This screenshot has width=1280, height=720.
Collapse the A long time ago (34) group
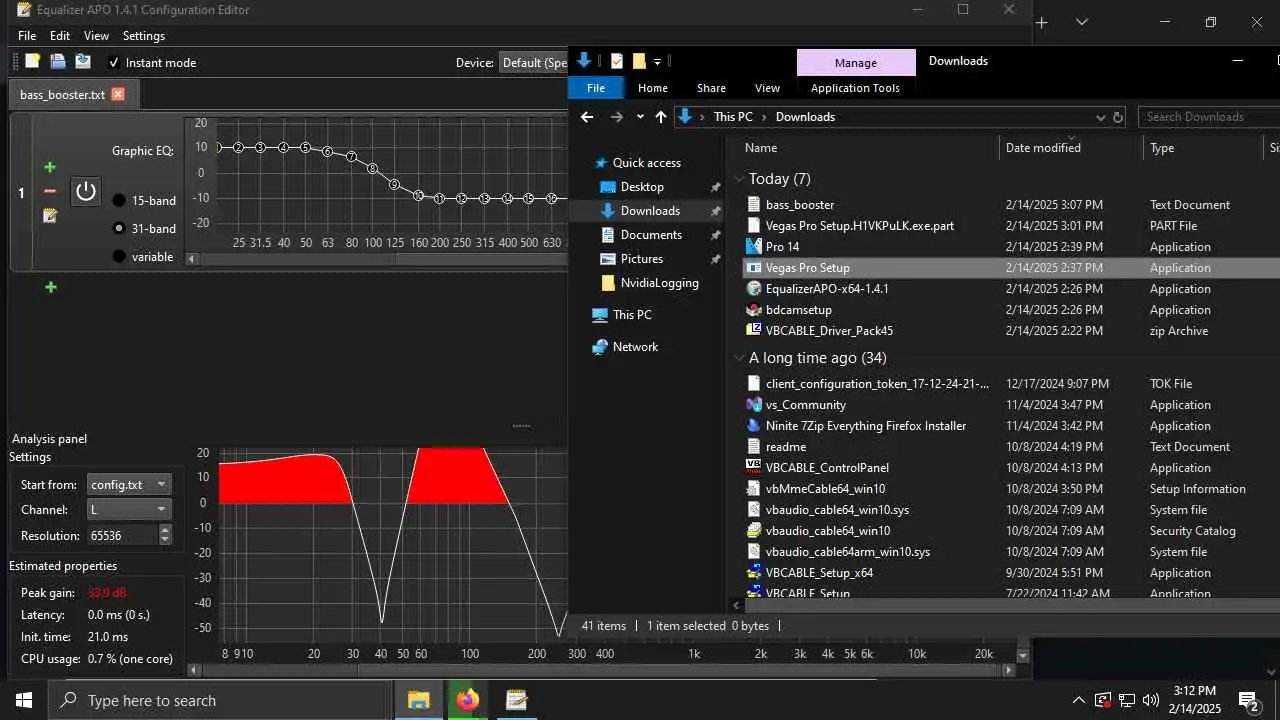click(x=740, y=358)
